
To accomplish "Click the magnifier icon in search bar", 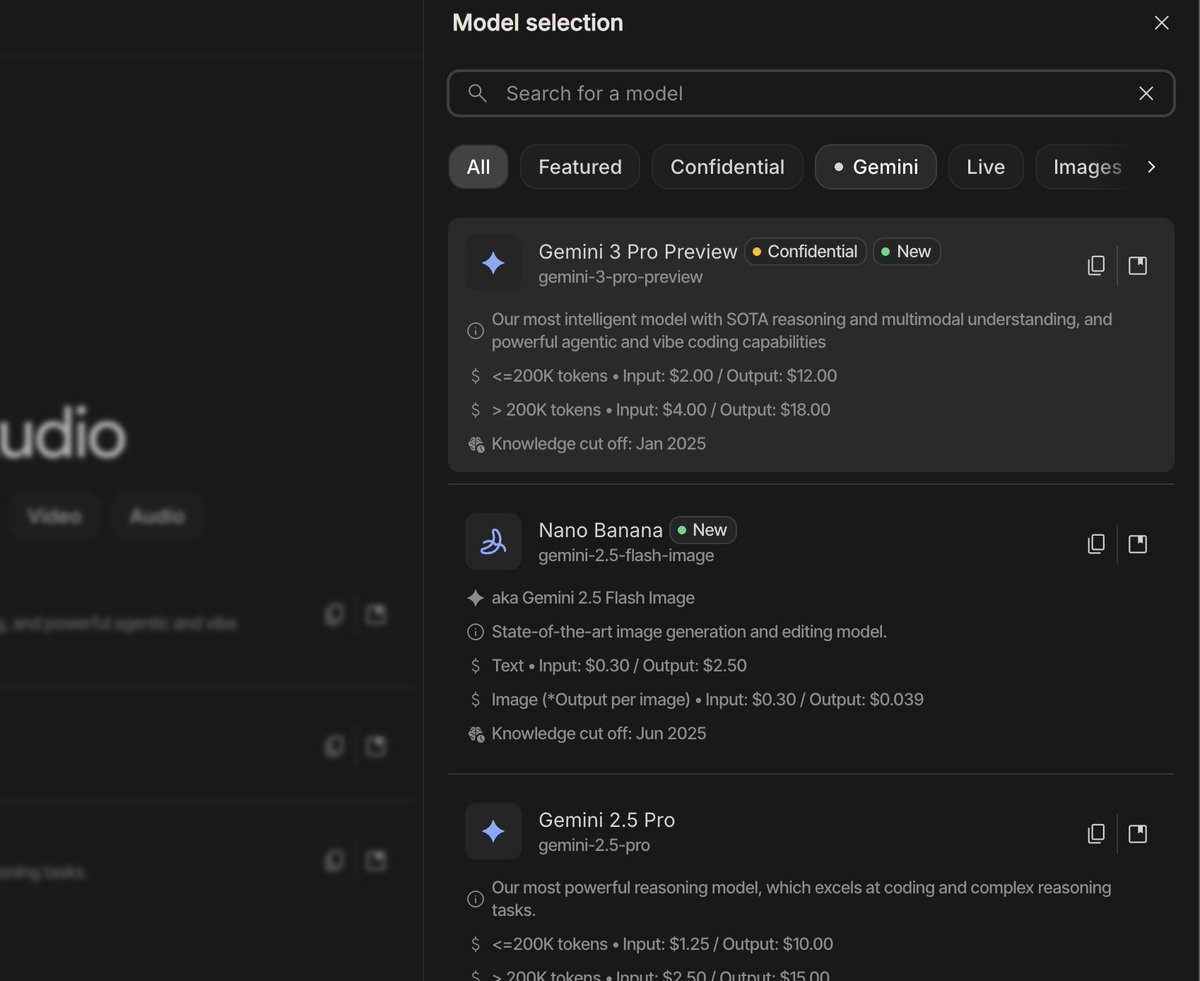I will [x=478, y=93].
